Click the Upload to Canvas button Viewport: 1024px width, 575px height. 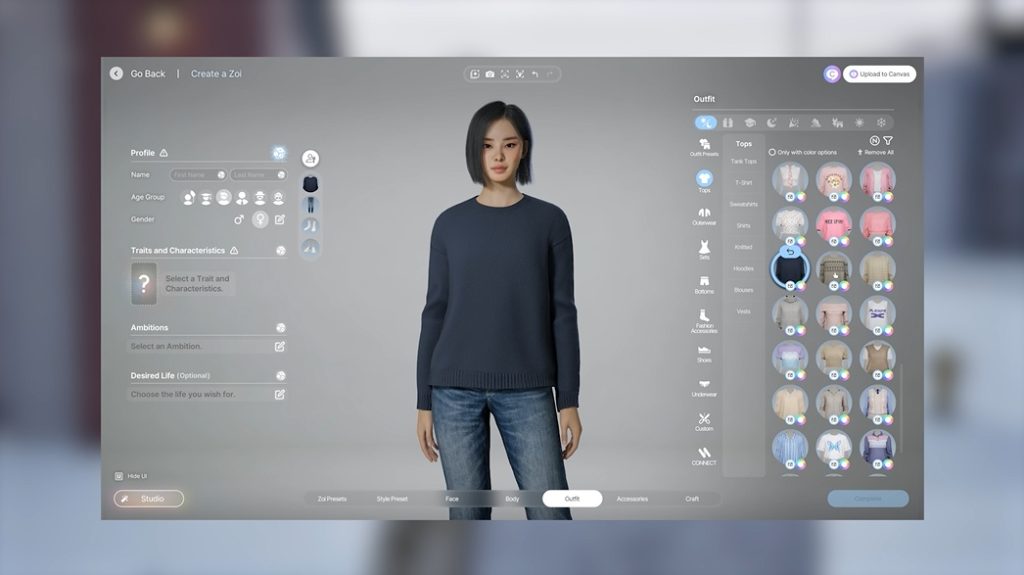(x=879, y=74)
